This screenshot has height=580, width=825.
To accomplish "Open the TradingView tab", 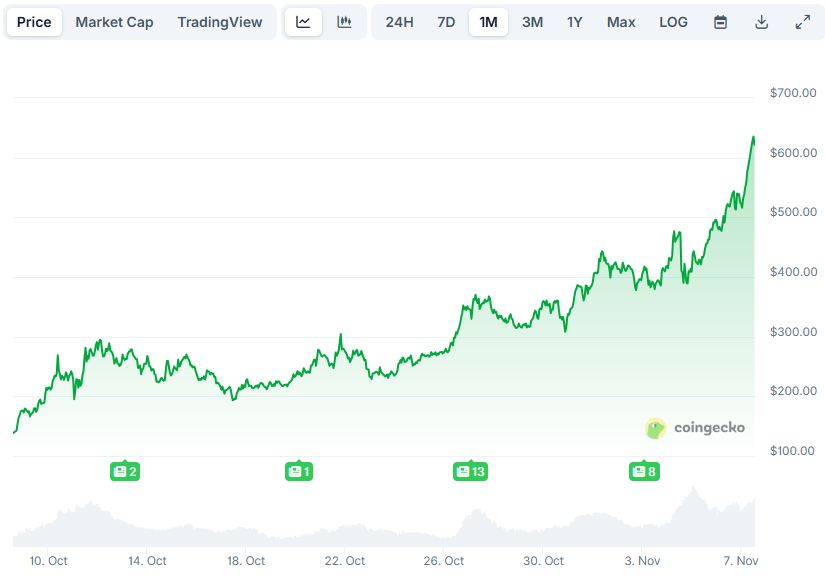I will point(220,21).
